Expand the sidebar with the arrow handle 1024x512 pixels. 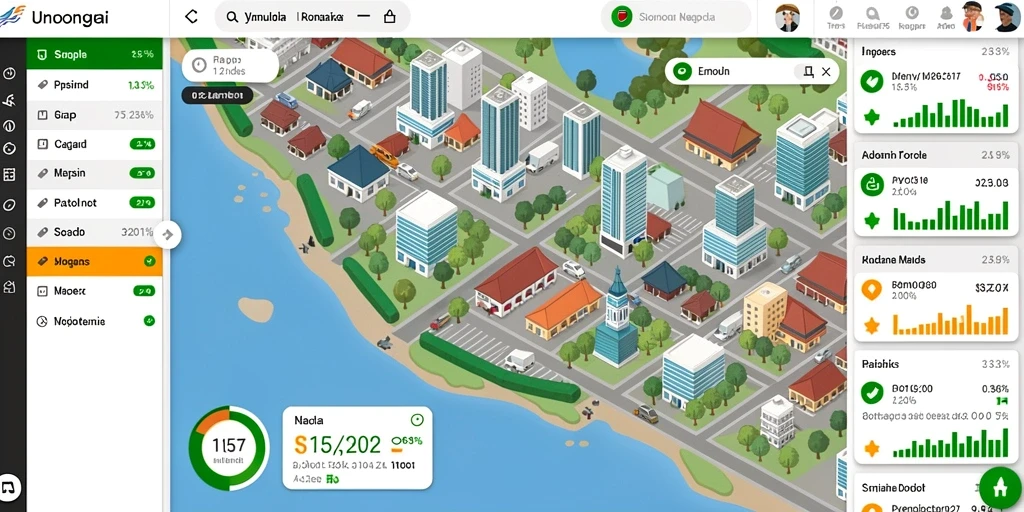[168, 234]
